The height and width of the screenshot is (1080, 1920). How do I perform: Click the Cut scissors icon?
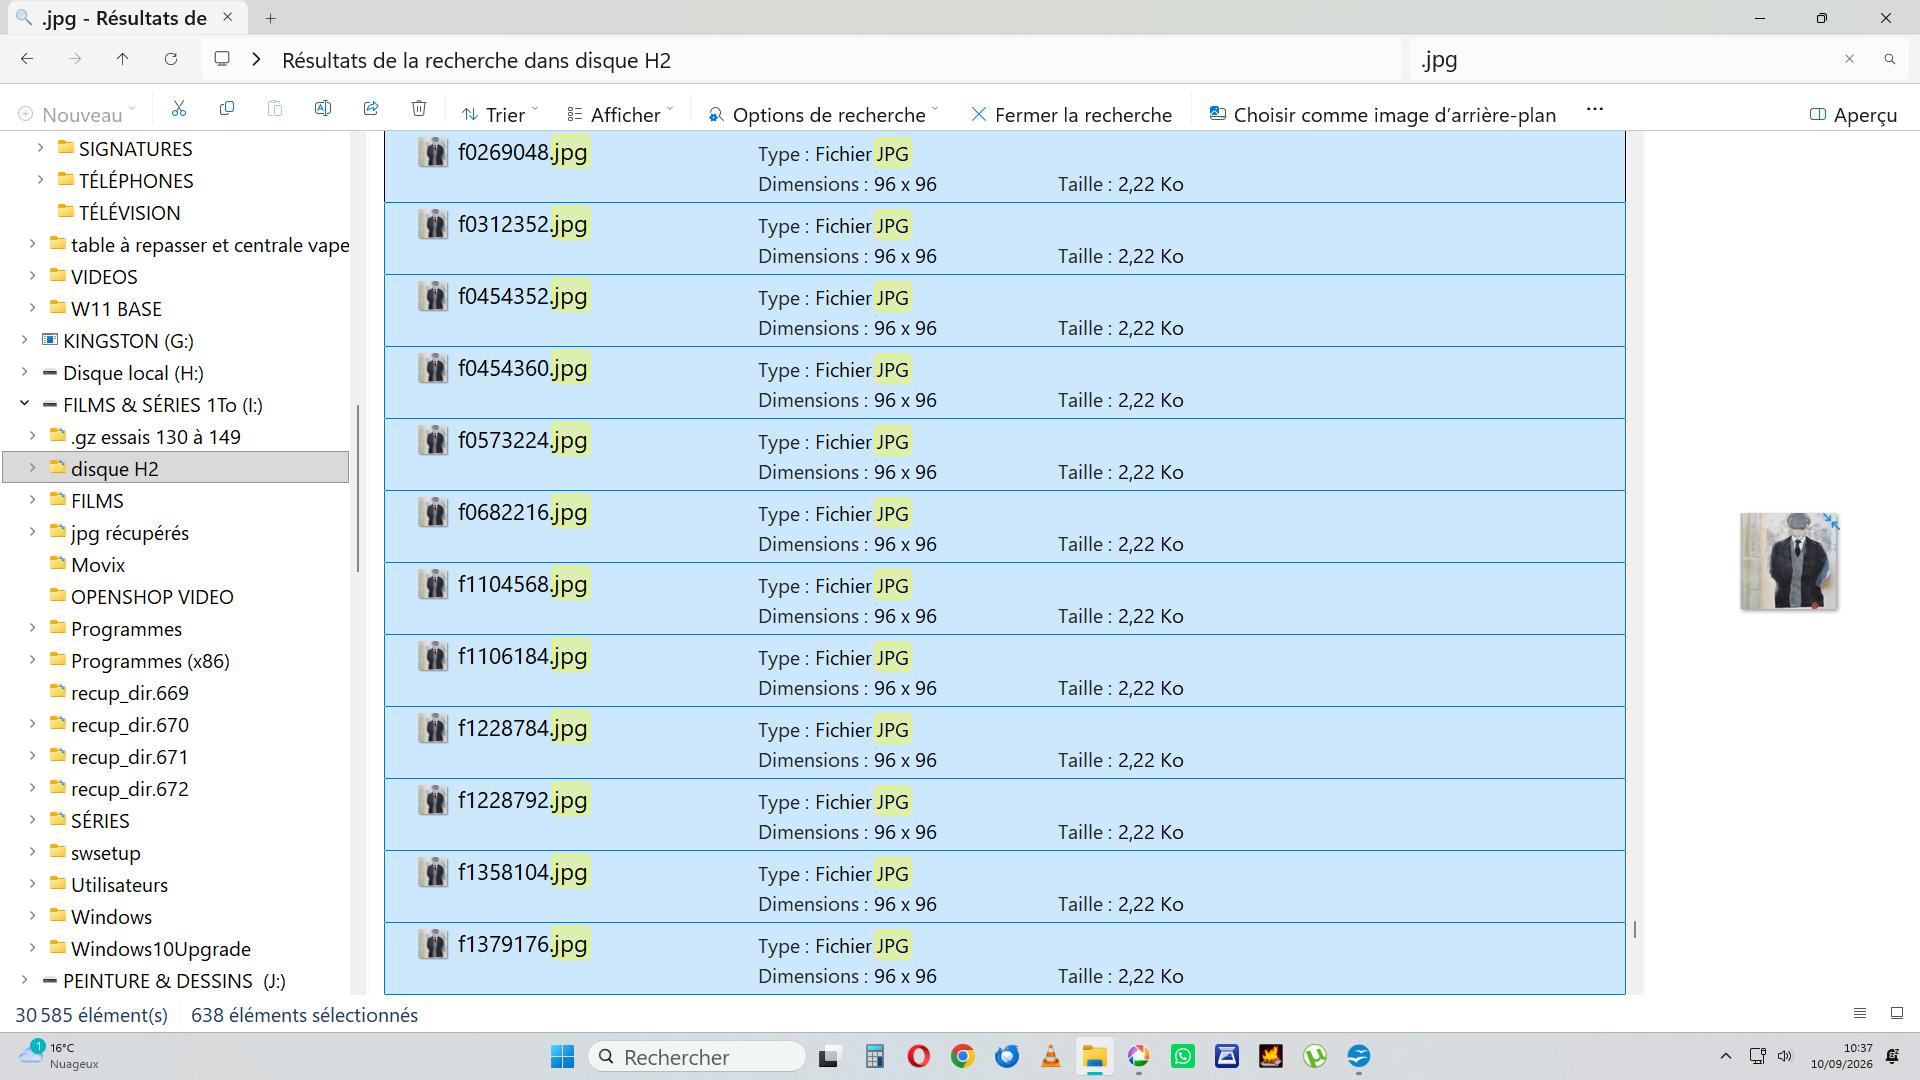click(179, 109)
